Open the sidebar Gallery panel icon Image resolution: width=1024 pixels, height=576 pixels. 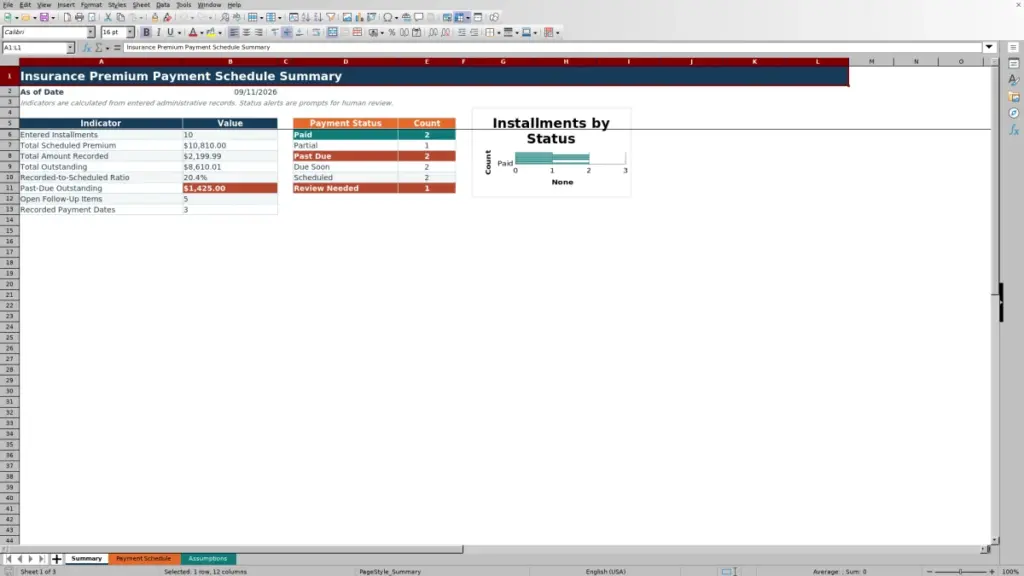(x=1014, y=97)
